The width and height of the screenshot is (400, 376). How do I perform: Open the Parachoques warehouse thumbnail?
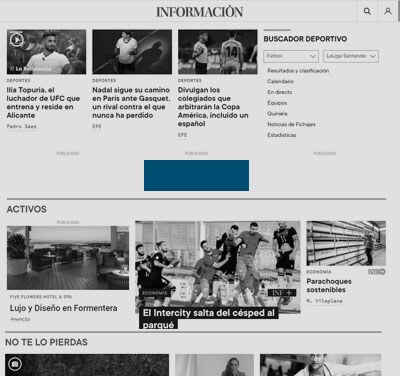click(346, 243)
